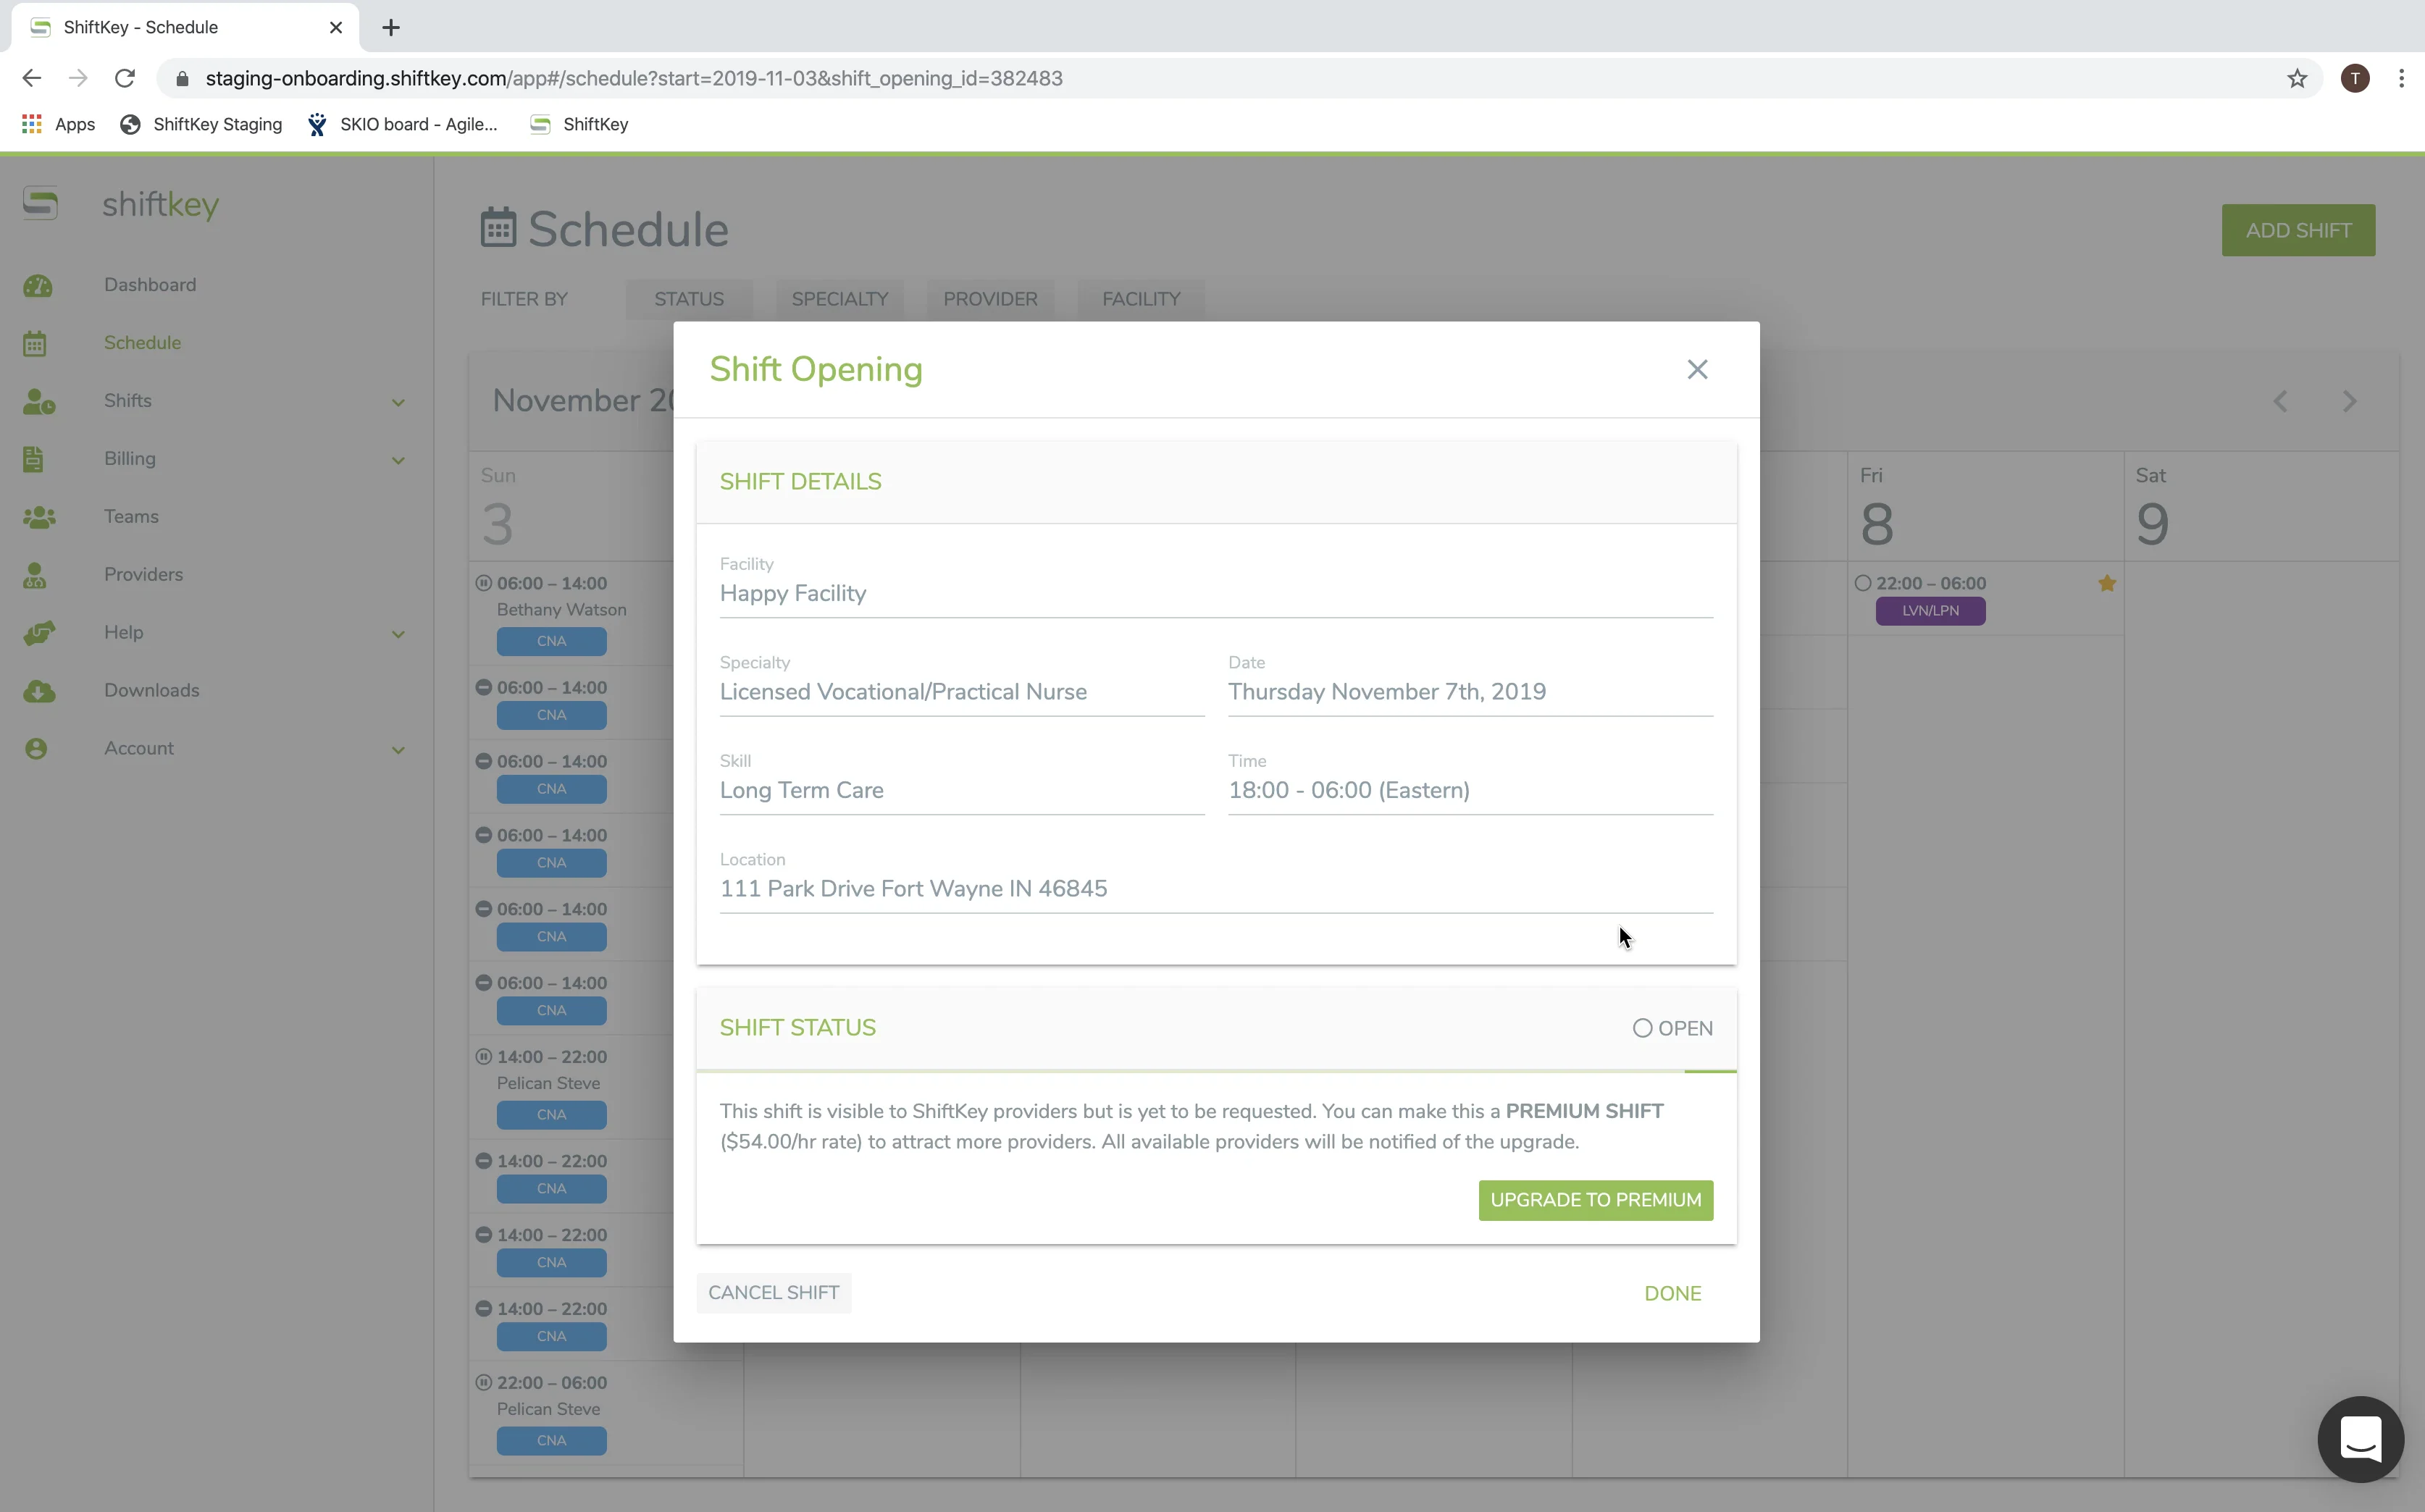Close the Shift Opening dialog with X

(1697, 370)
